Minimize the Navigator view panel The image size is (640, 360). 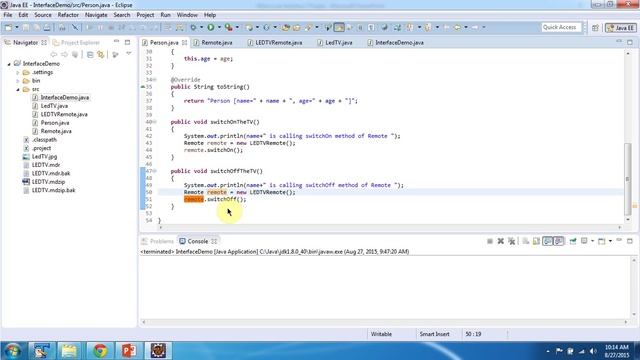116,42
